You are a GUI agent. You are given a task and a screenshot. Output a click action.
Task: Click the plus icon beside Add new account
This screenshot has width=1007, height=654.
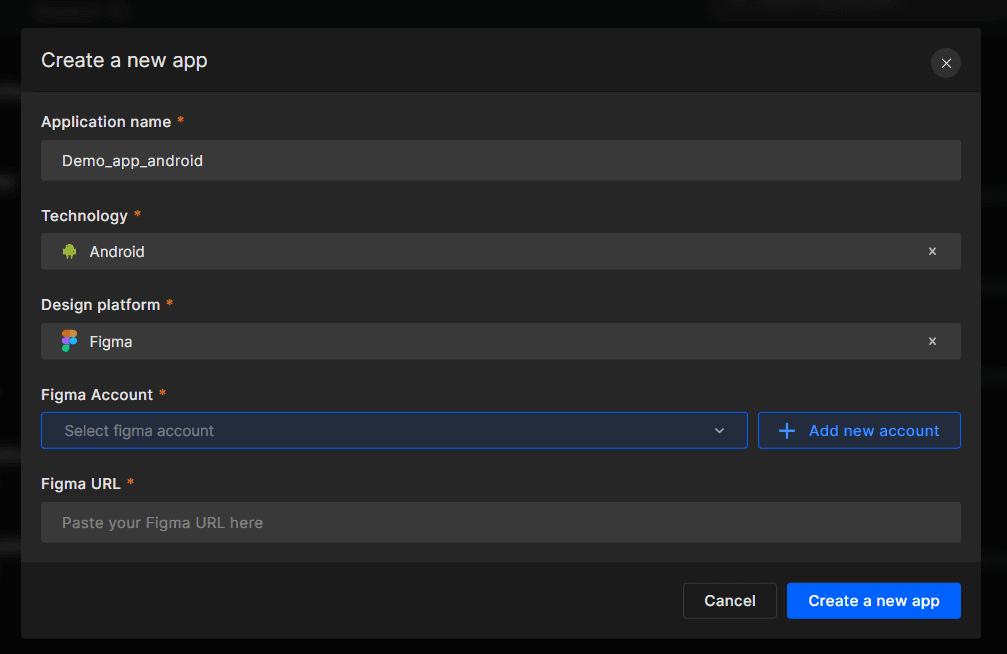click(x=786, y=430)
